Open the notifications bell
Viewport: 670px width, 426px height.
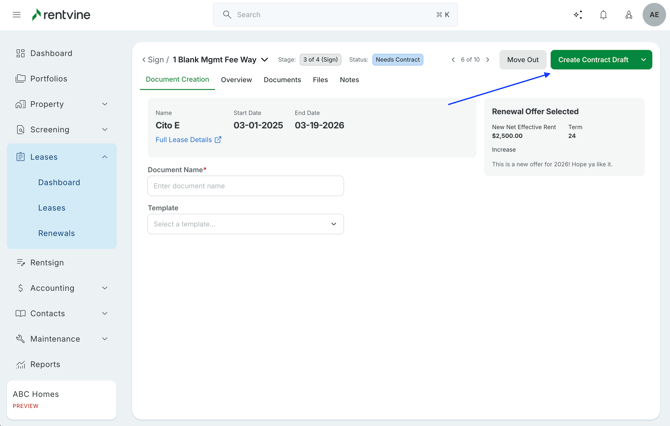click(x=603, y=15)
